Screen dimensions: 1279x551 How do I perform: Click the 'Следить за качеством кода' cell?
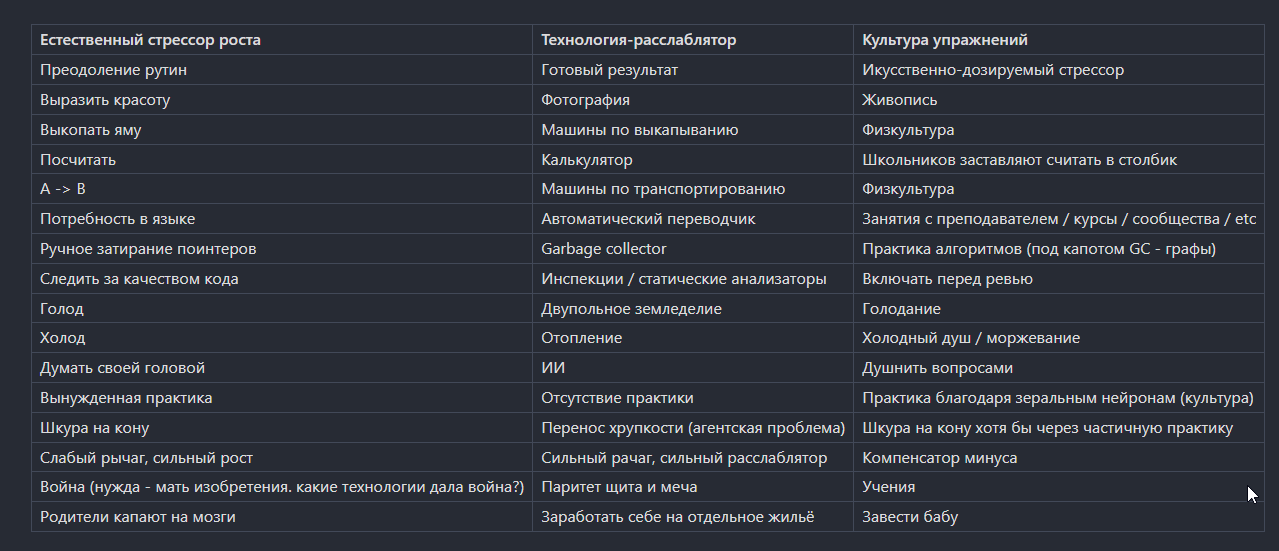tap(139, 279)
